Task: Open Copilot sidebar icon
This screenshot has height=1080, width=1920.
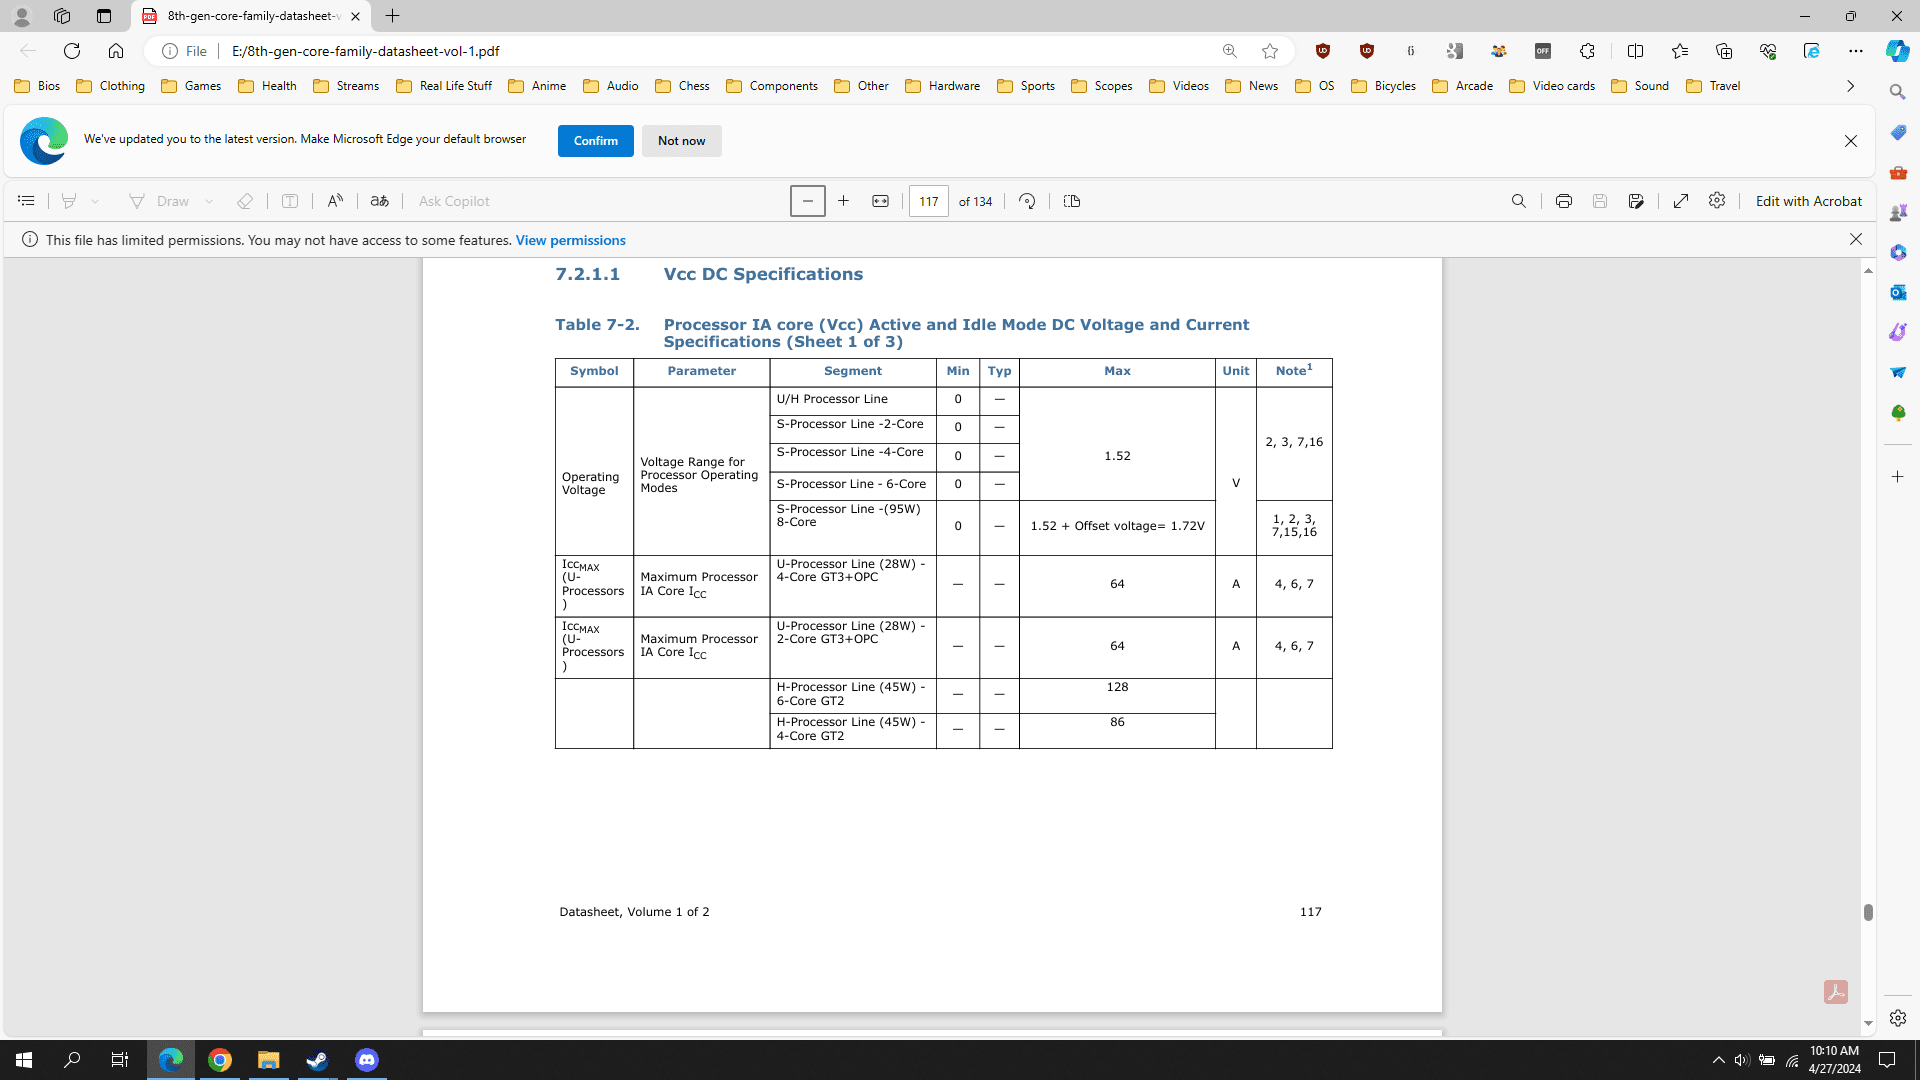Action: coord(1897,51)
